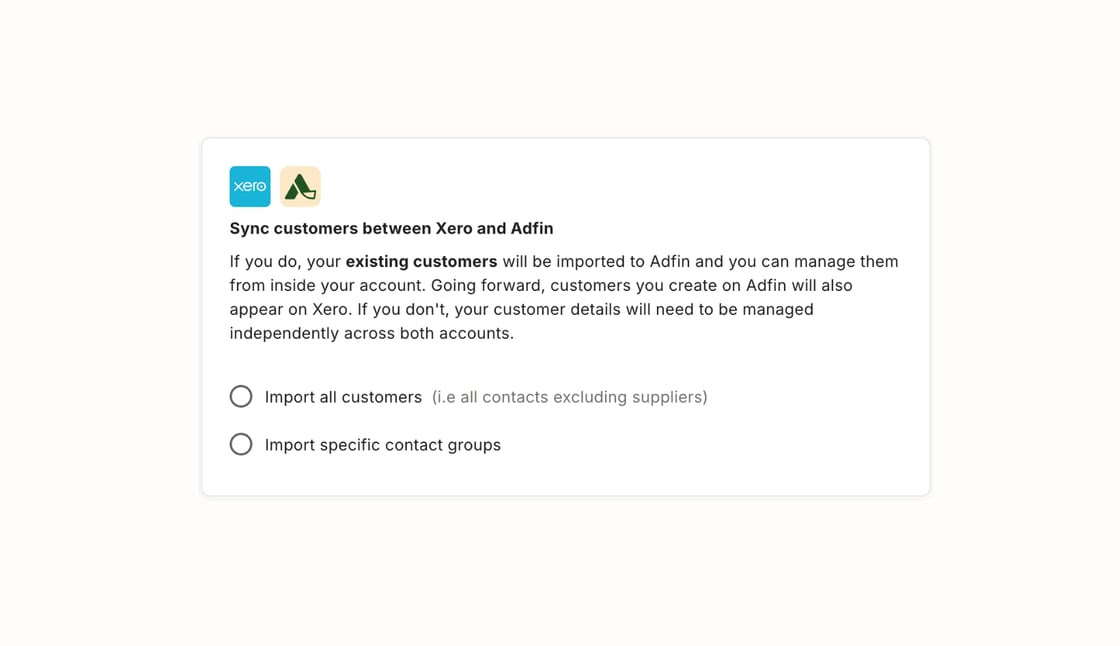
Task: Click the word 'Xero' in the heading
Action: point(454,229)
